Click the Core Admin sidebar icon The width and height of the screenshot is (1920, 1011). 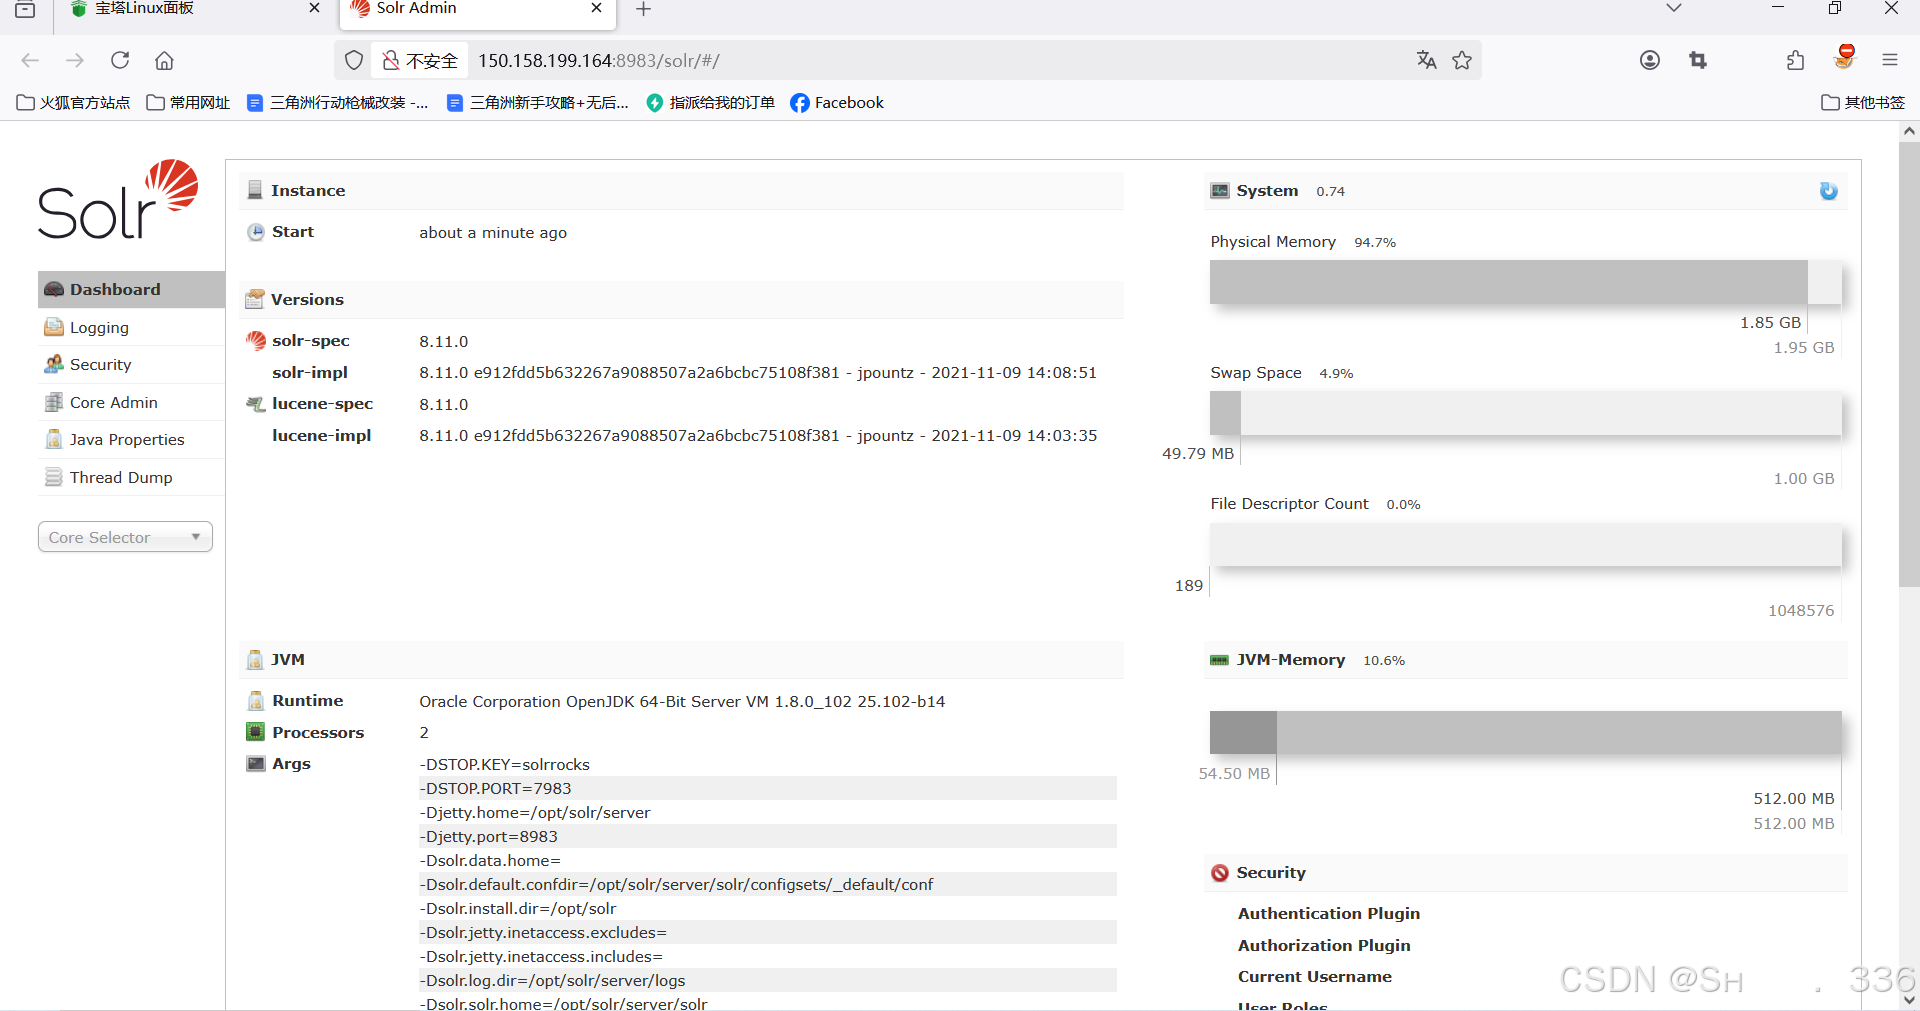click(x=54, y=402)
